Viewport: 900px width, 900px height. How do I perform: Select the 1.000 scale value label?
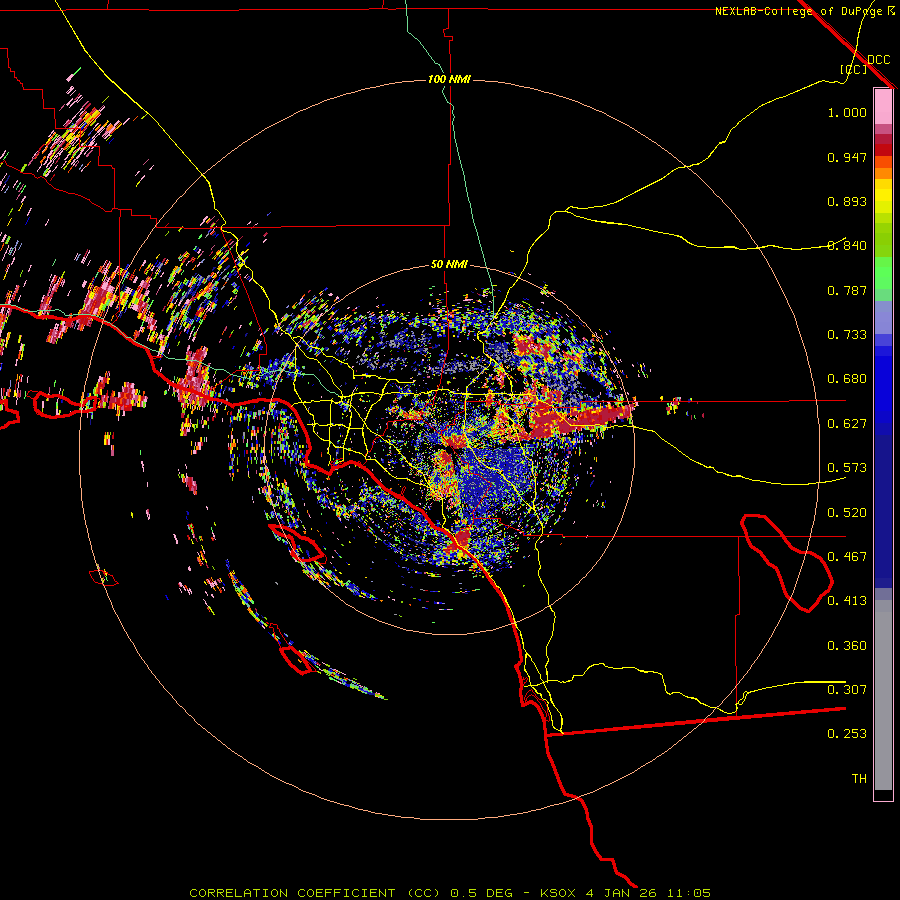pos(847,112)
